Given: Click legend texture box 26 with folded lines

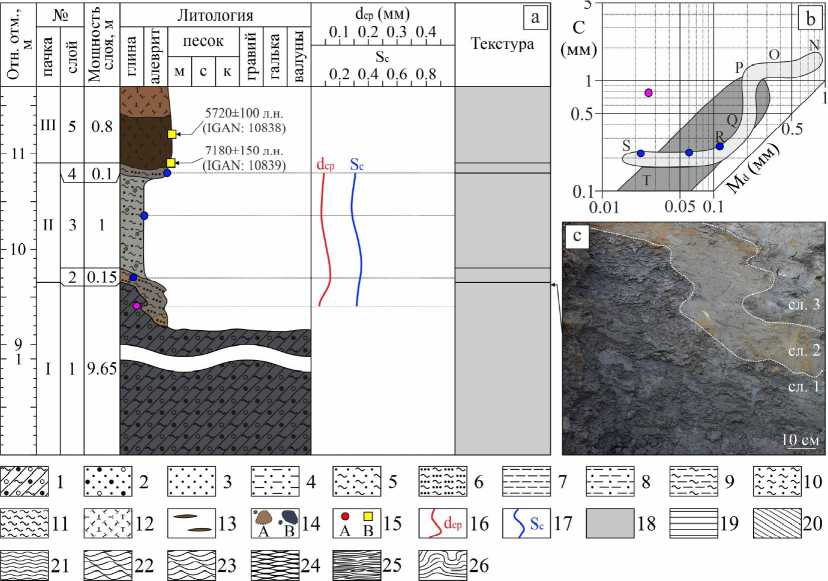Looking at the screenshot, I should pos(443,565).
